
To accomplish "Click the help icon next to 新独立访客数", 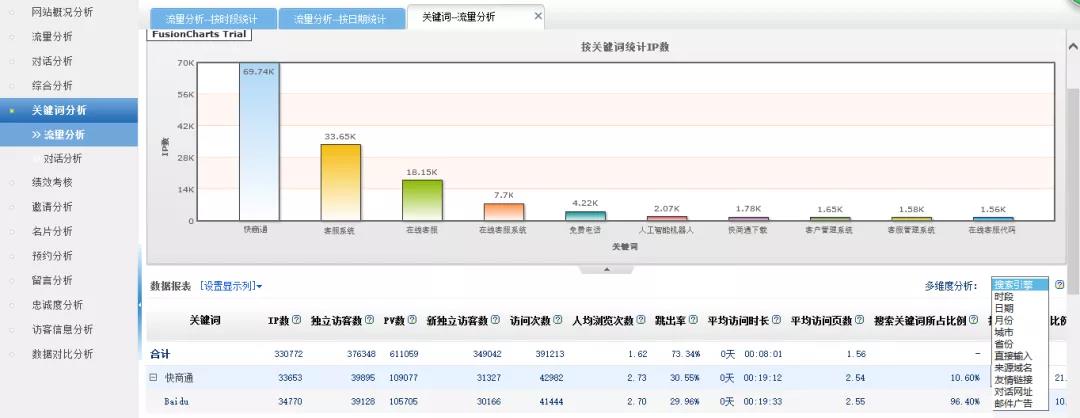I will (x=495, y=321).
